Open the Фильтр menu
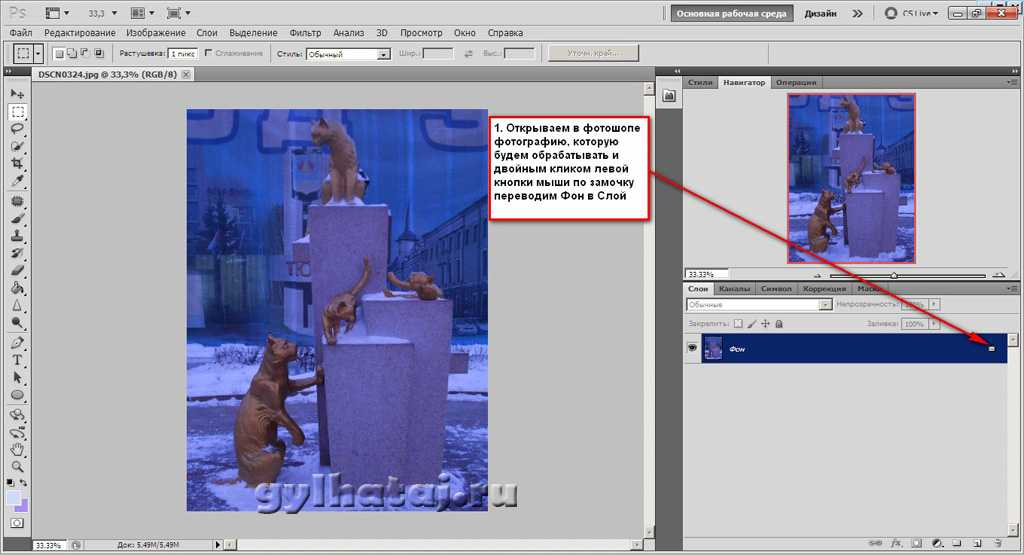 pyautogui.click(x=306, y=33)
